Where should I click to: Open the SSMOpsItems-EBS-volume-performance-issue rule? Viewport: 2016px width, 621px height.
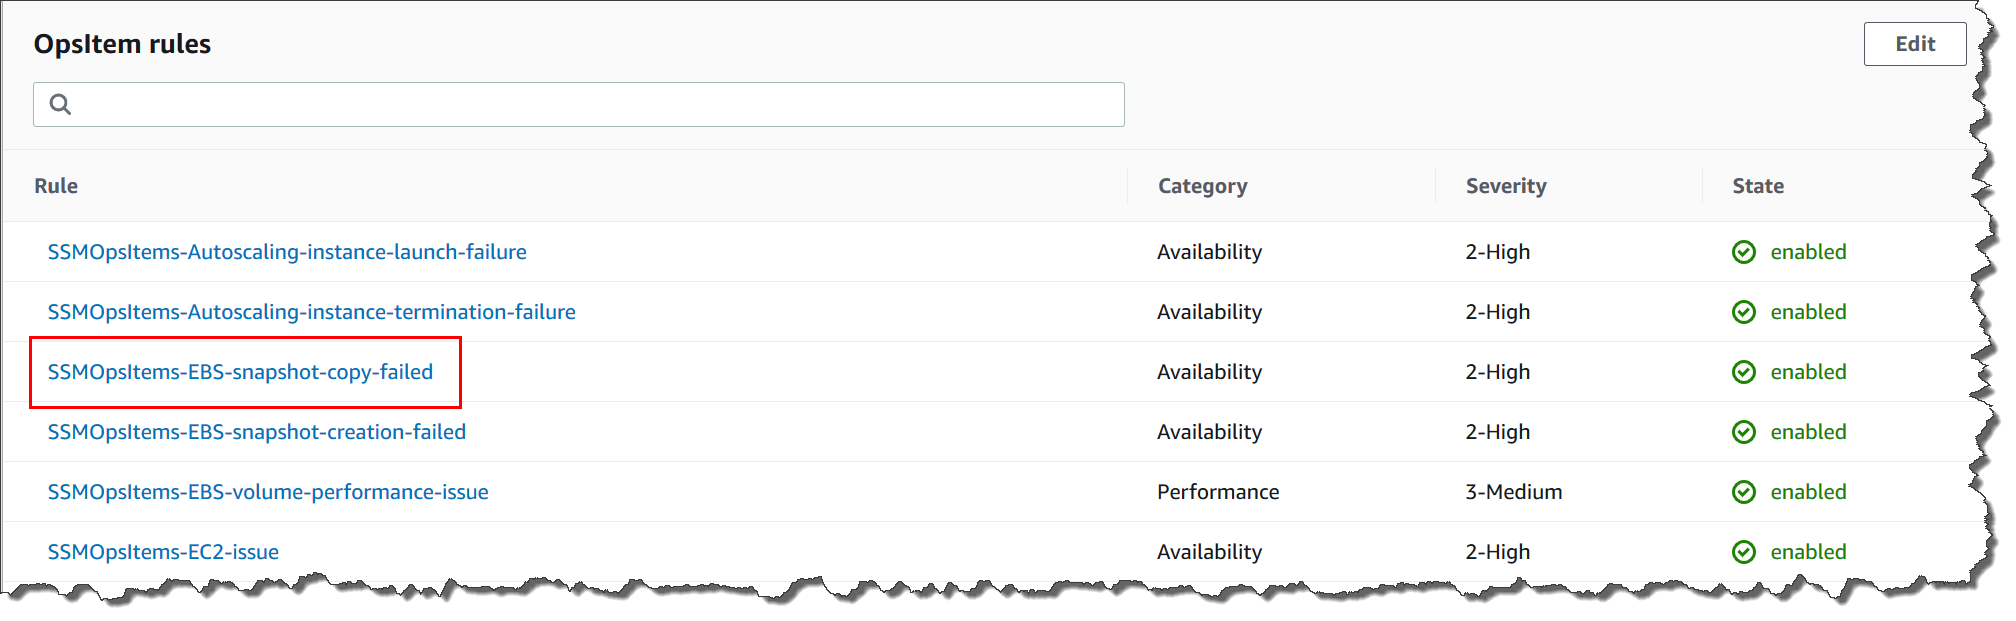click(x=268, y=492)
